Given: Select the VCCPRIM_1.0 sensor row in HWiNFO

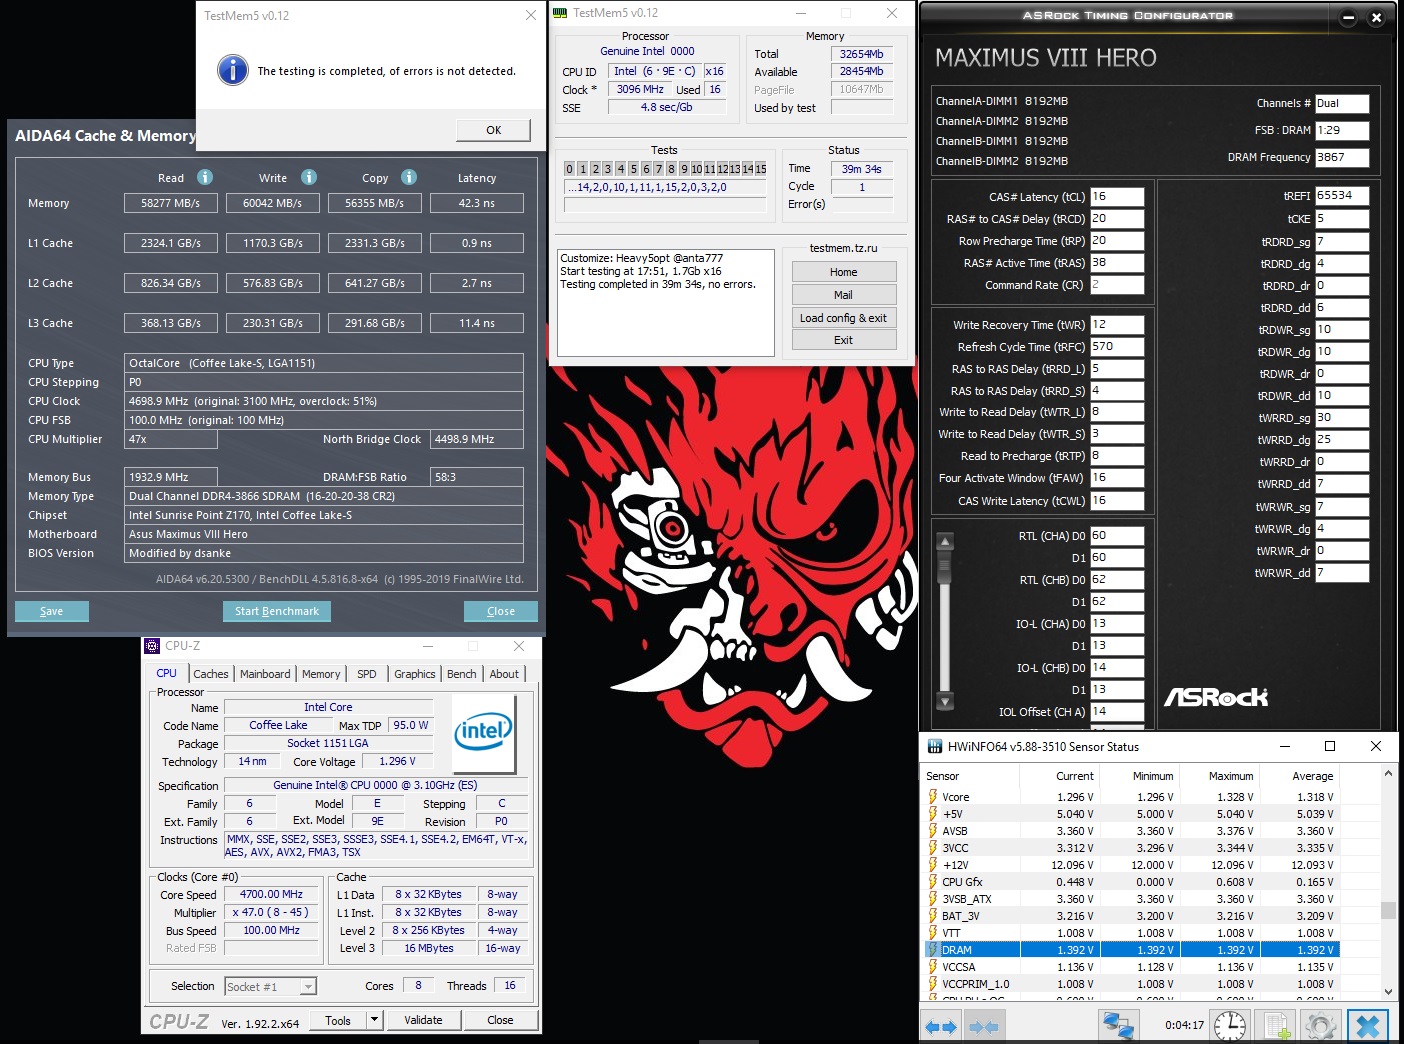Looking at the screenshot, I should pyautogui.click(x=1133, y=984).
